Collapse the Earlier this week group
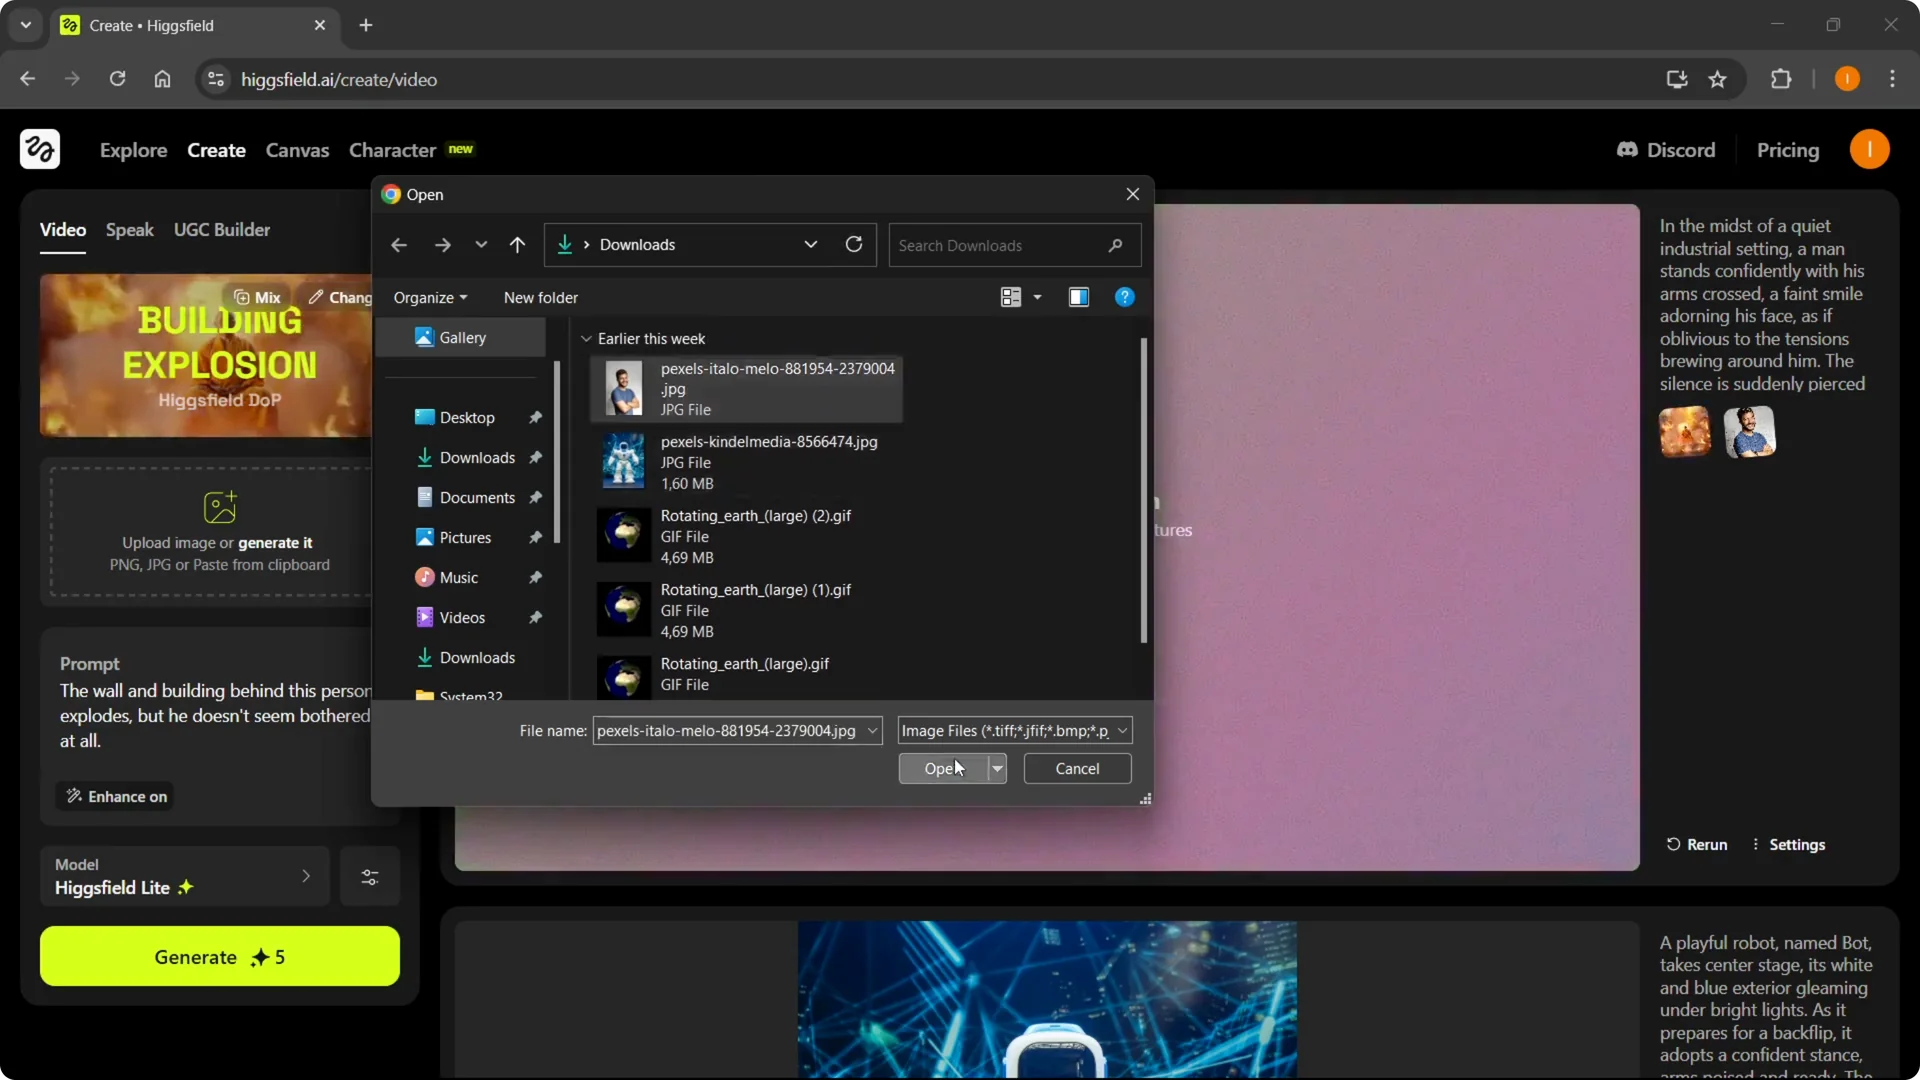The height and width of the screenshot is (1080, 1920). [x=587, y=338]
